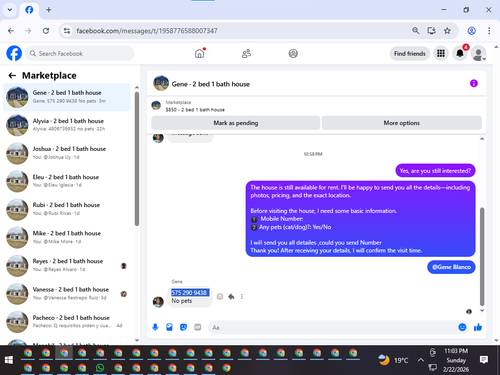Click Gene's avatar beside the reply message

(158, 302)
